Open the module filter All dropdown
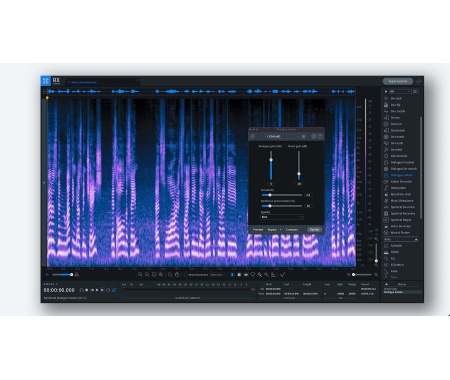Viewport: 450px width, 380px height. (400, 91)
